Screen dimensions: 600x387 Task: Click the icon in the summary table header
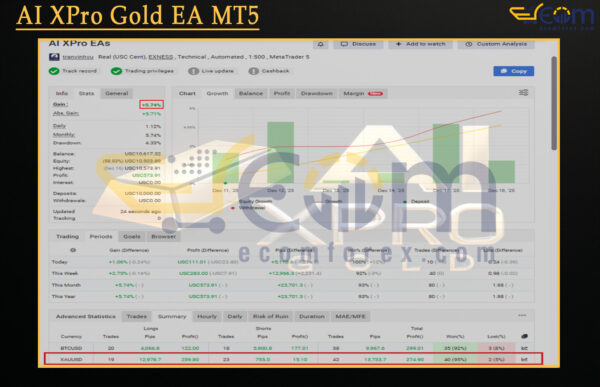coord(524,336)
